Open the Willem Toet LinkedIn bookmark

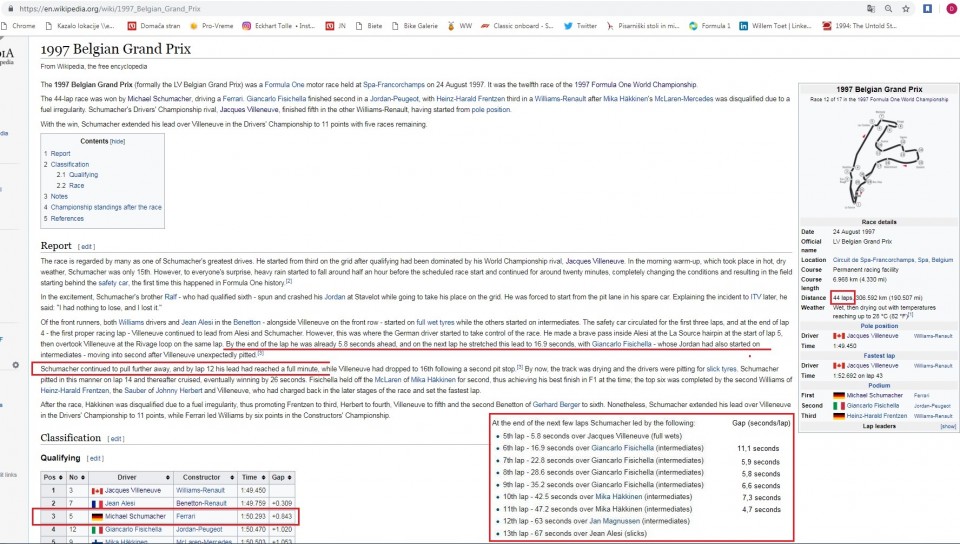[x=775, y=26]
